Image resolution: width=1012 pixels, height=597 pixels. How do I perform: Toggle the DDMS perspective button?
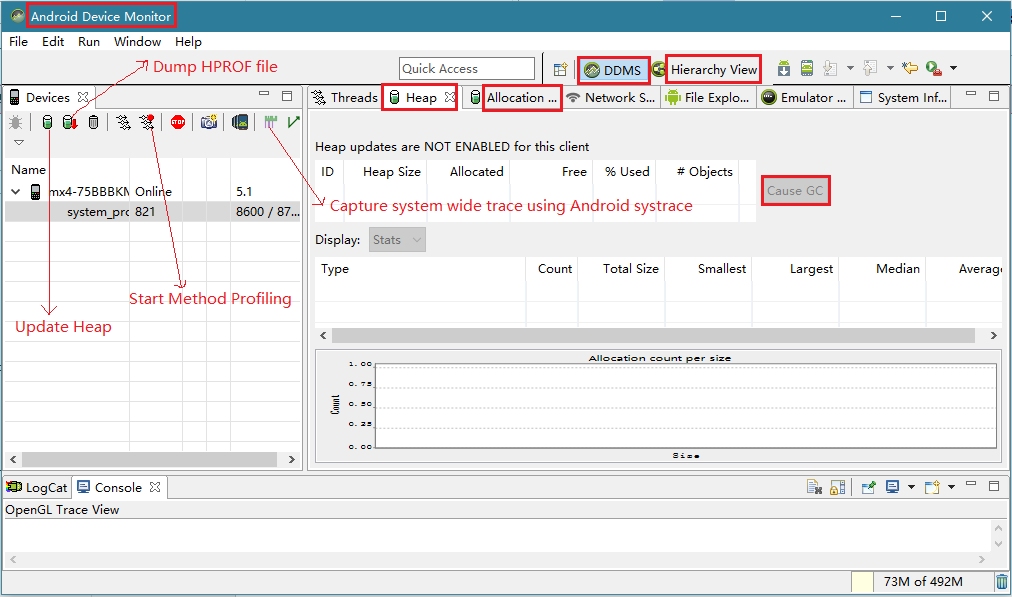614,69
